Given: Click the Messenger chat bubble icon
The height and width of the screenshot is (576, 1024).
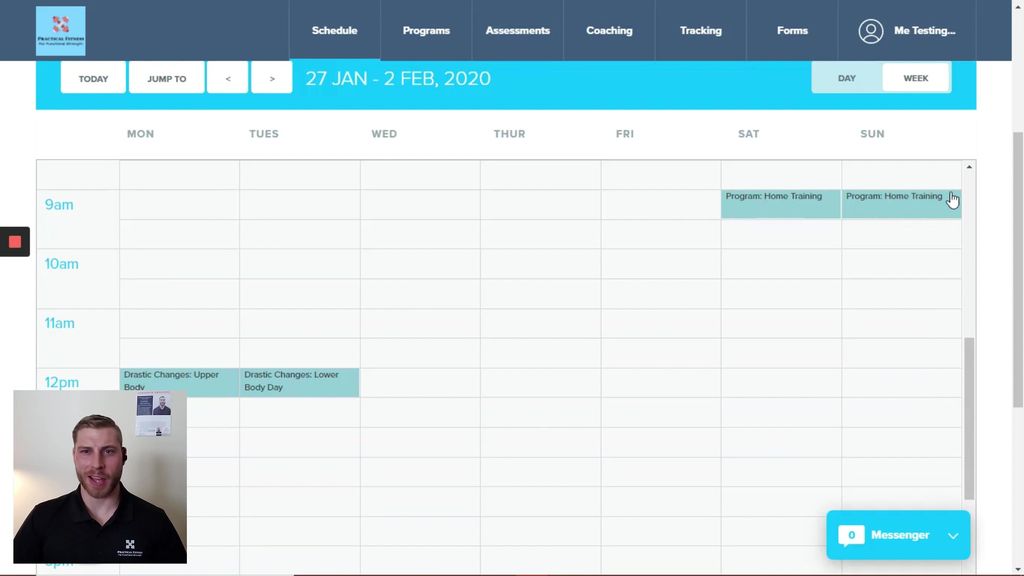Looking at the screenshot, I should click(x=851, y=535).
